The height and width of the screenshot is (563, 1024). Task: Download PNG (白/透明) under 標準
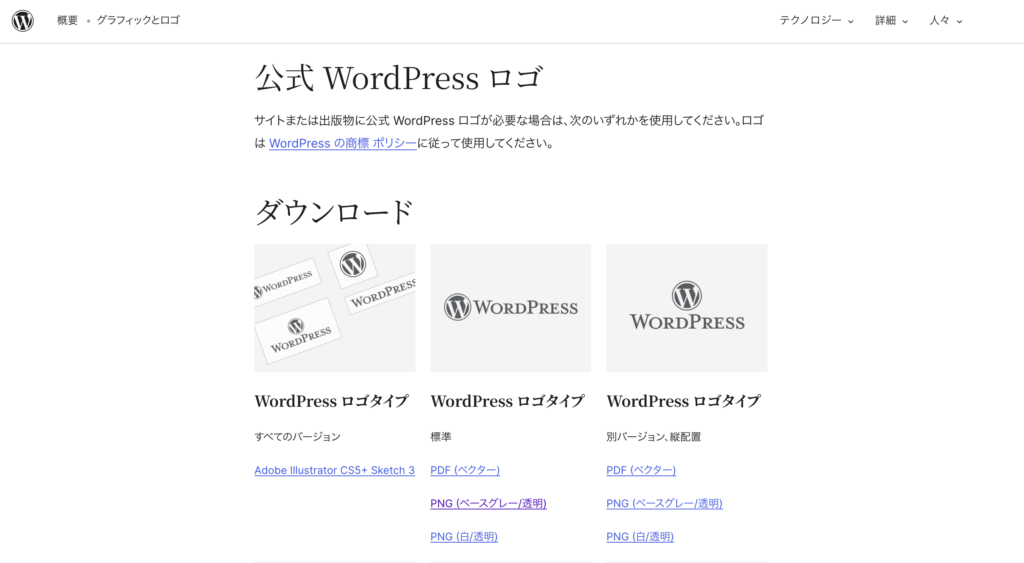(464, 537)
